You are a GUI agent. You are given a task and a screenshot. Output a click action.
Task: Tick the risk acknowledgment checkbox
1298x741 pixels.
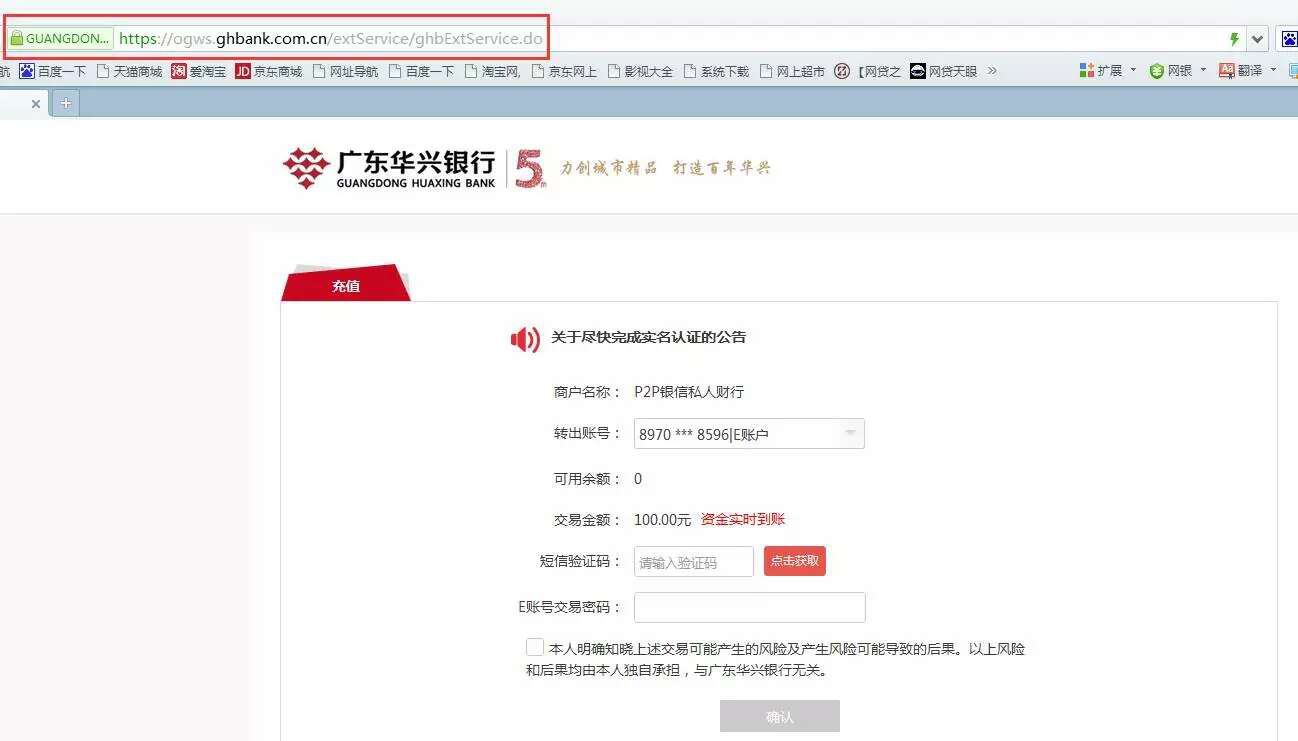tap(535, 647)
